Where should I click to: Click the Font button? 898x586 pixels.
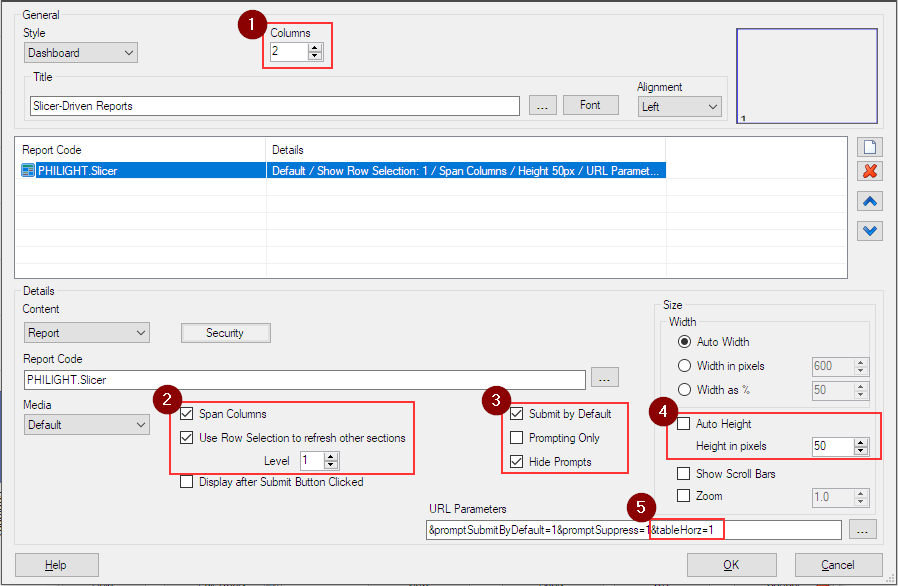(x=590, y=105)
